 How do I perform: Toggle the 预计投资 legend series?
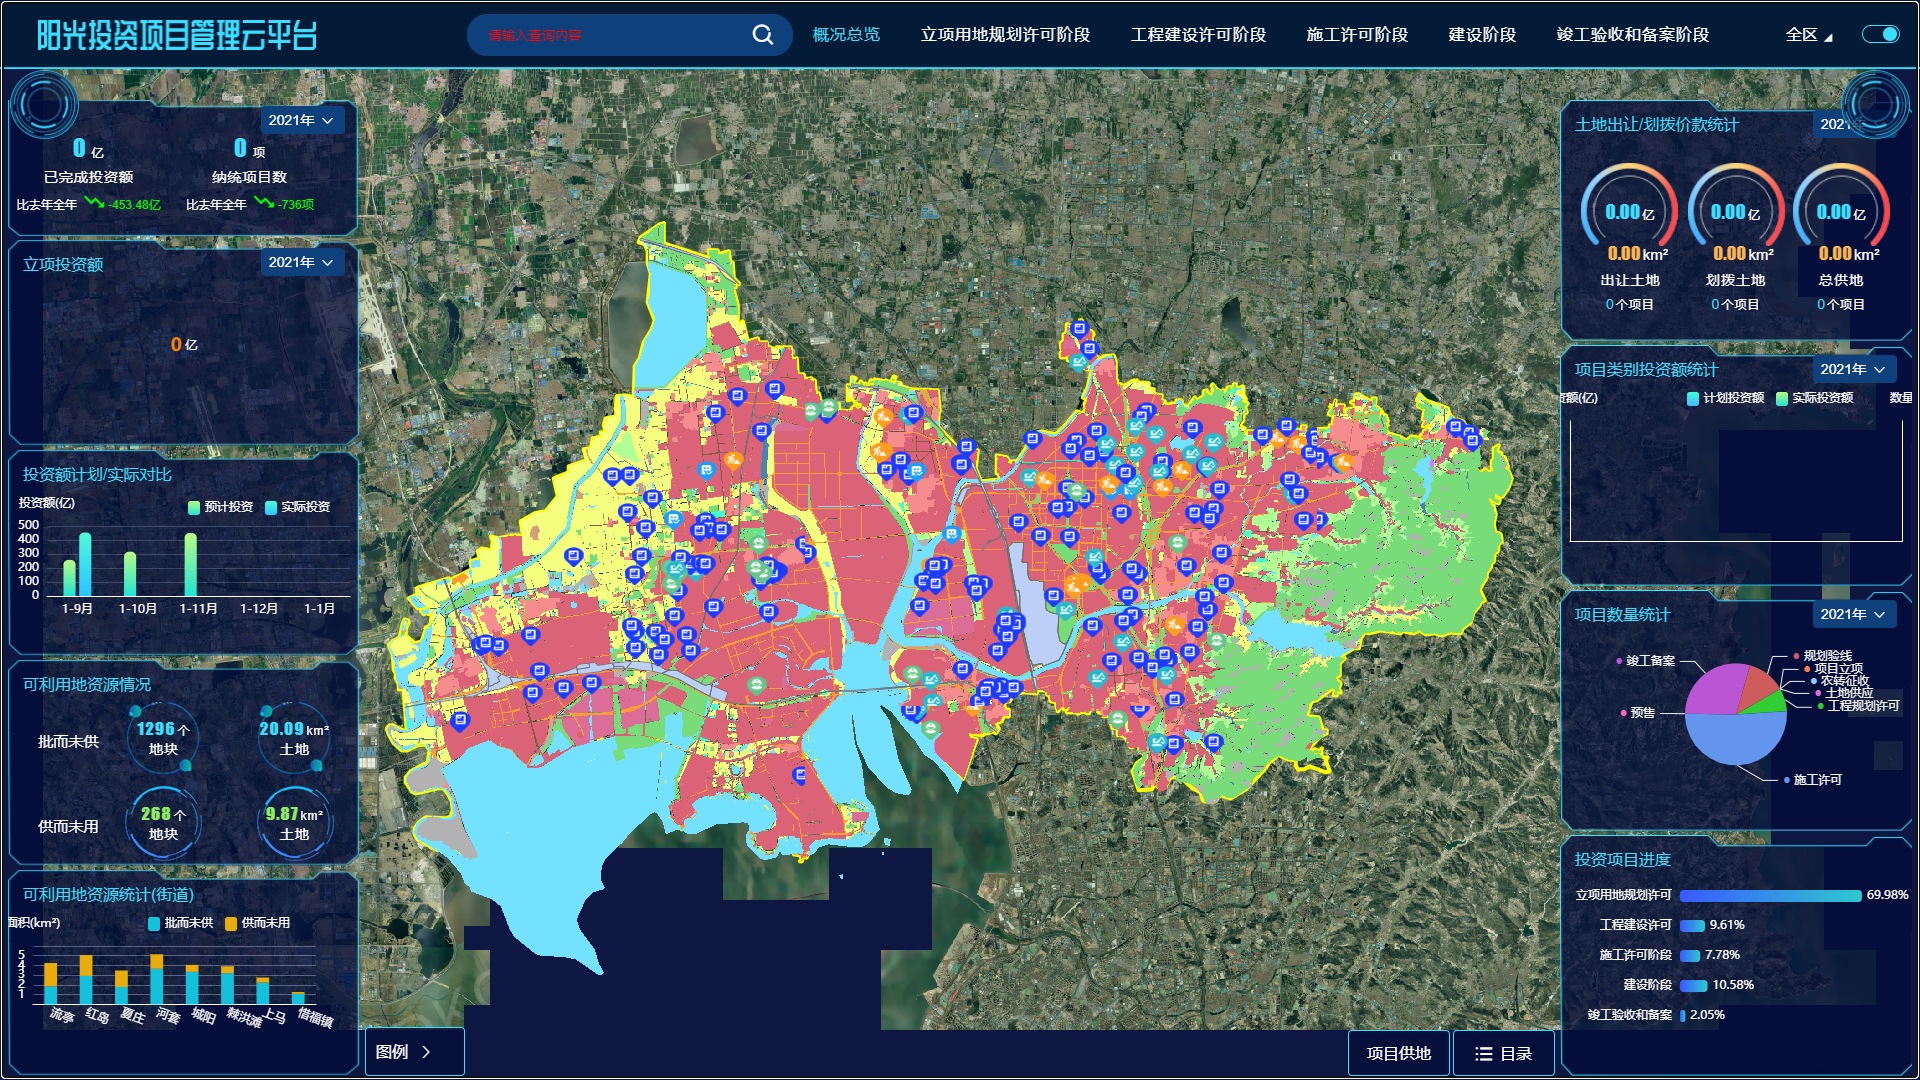[x=221, y=507]
